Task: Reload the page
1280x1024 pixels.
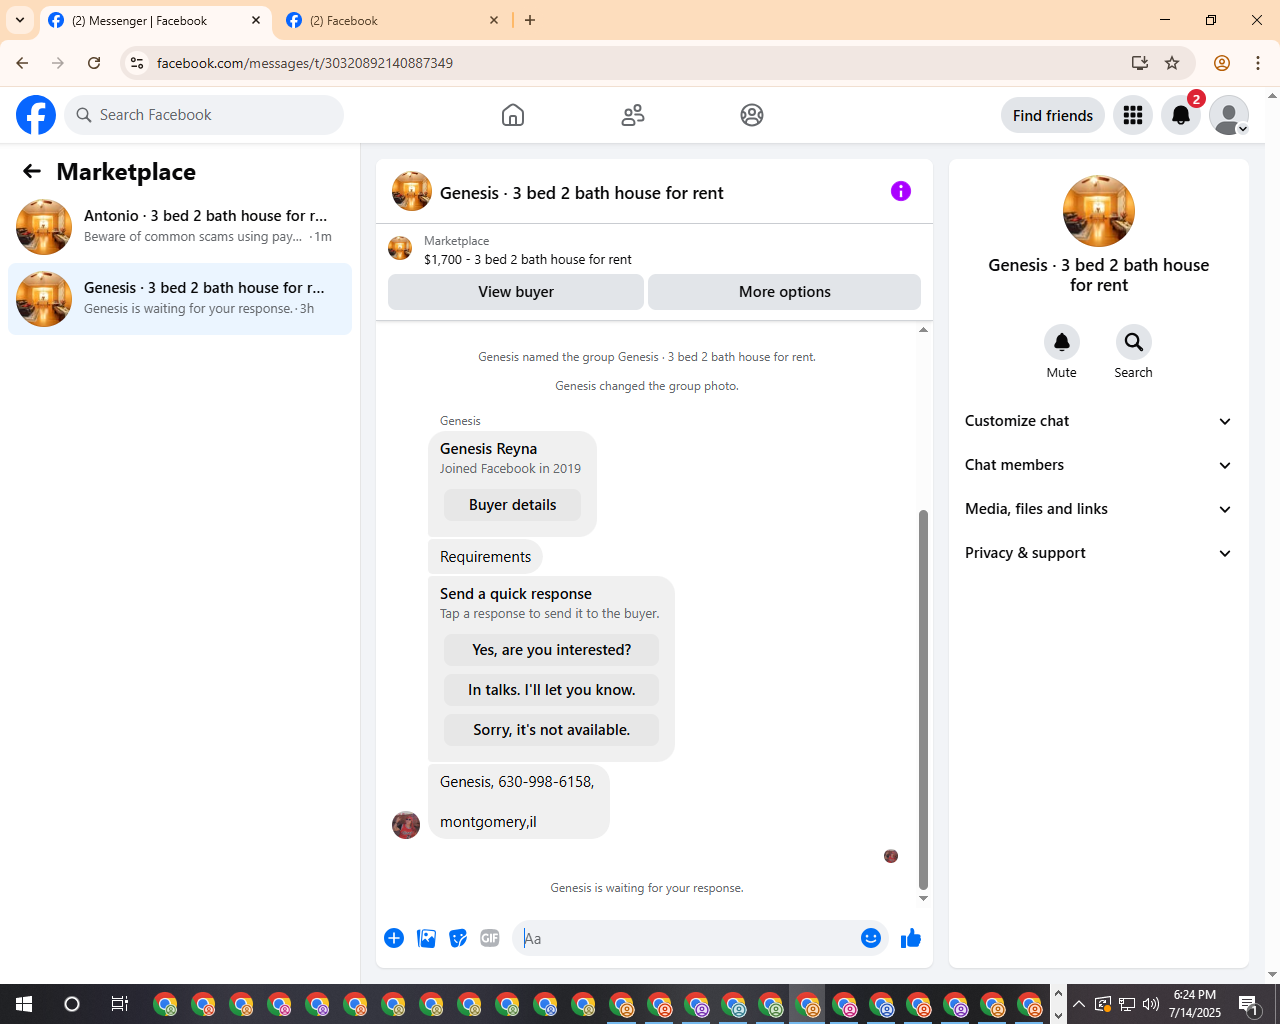Action: tap(94, 63)
